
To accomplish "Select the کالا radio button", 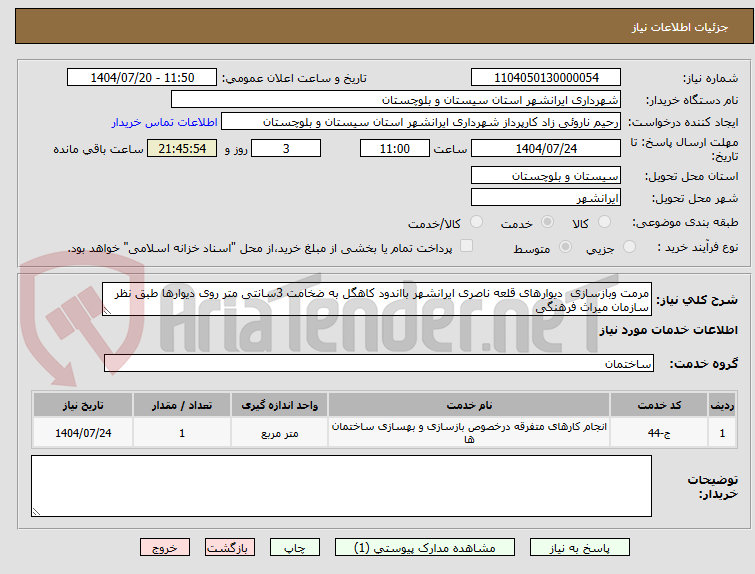I will click(604, 222).
